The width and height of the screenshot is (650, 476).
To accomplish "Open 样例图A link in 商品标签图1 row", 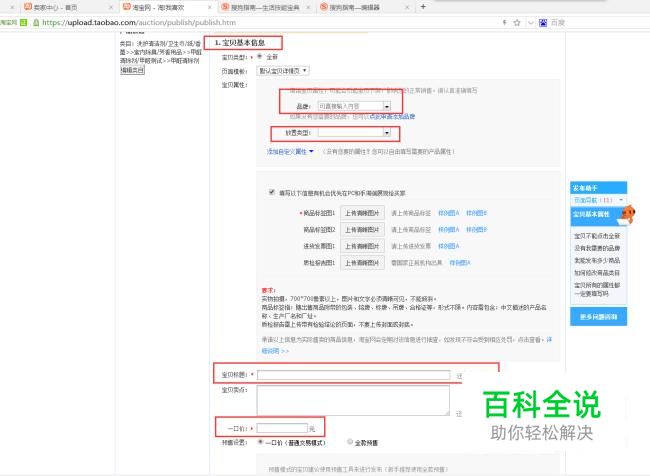I will (449, 213).
